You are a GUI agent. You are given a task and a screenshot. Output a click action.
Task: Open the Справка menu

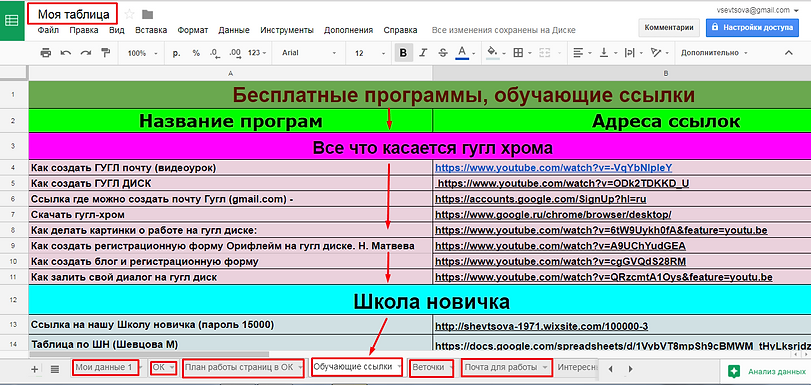401,30
